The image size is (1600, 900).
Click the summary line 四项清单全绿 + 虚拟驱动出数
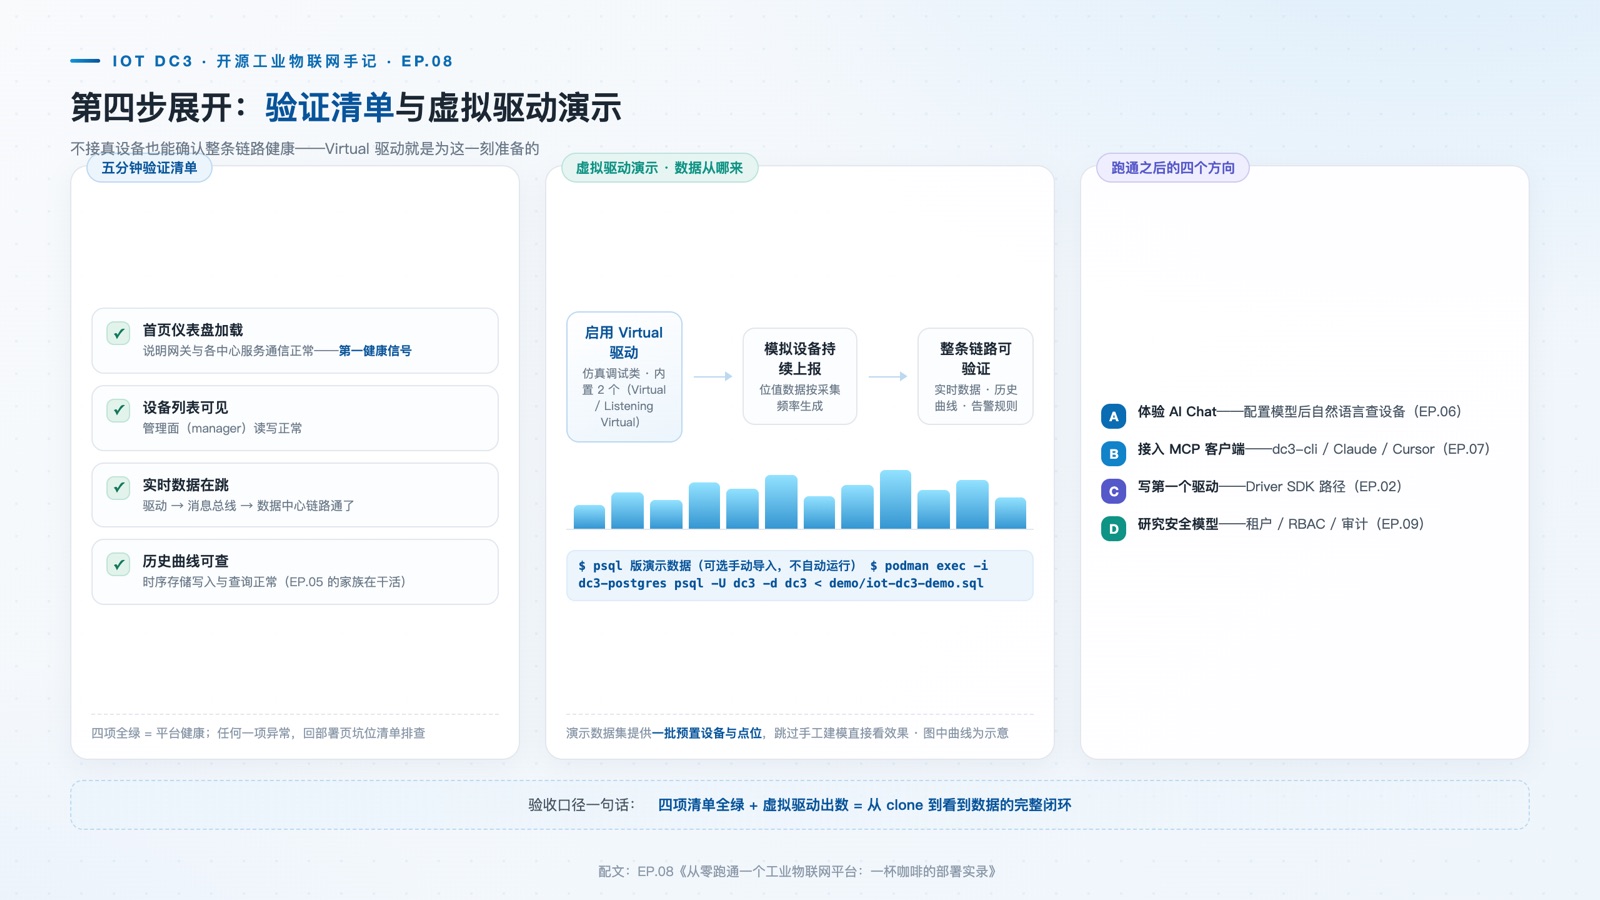pos(753,805)
